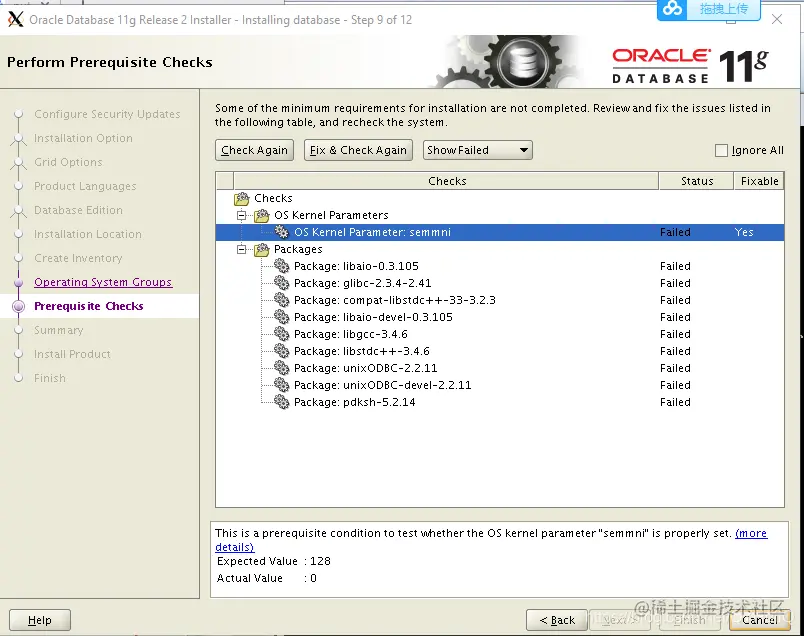Click gear icon next to libaio-0.3.105 package

[282, 266]
